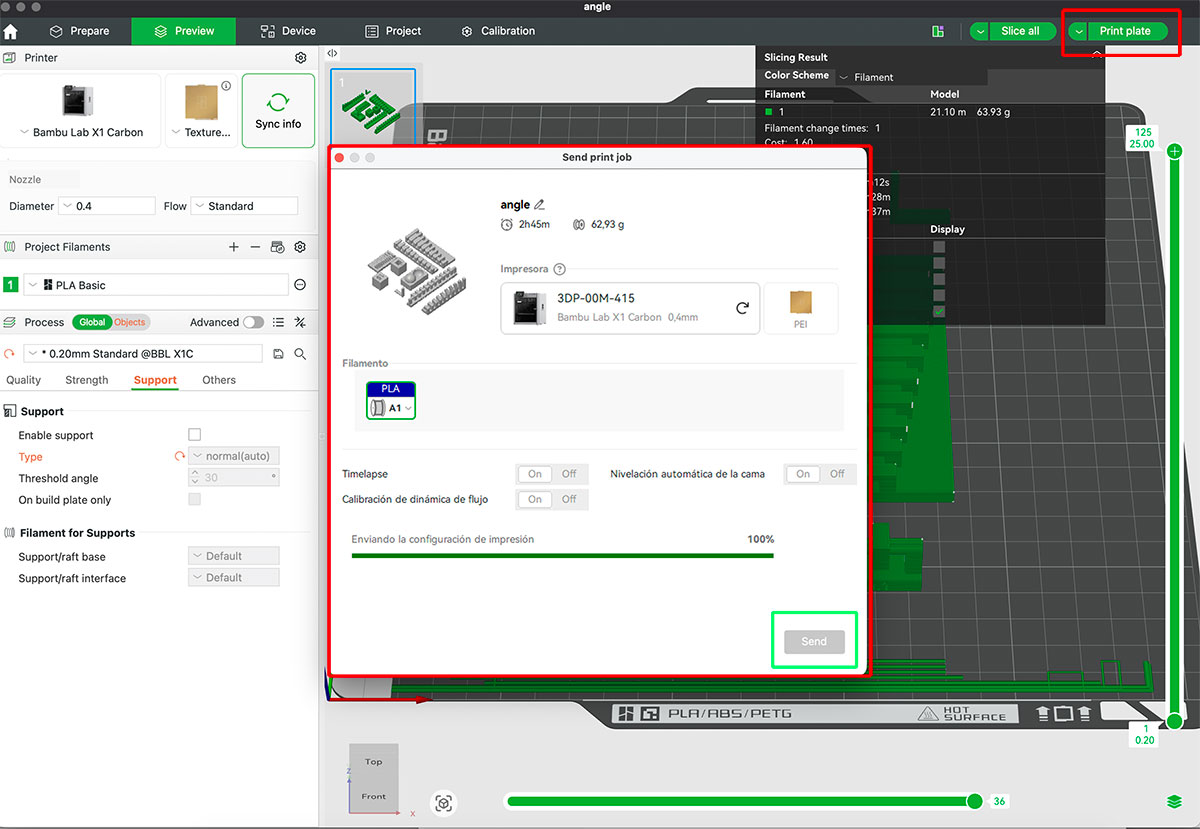Click the assembly view cube icon
The width and height of the screenshot is (1200, 829).
coord(445,803)
